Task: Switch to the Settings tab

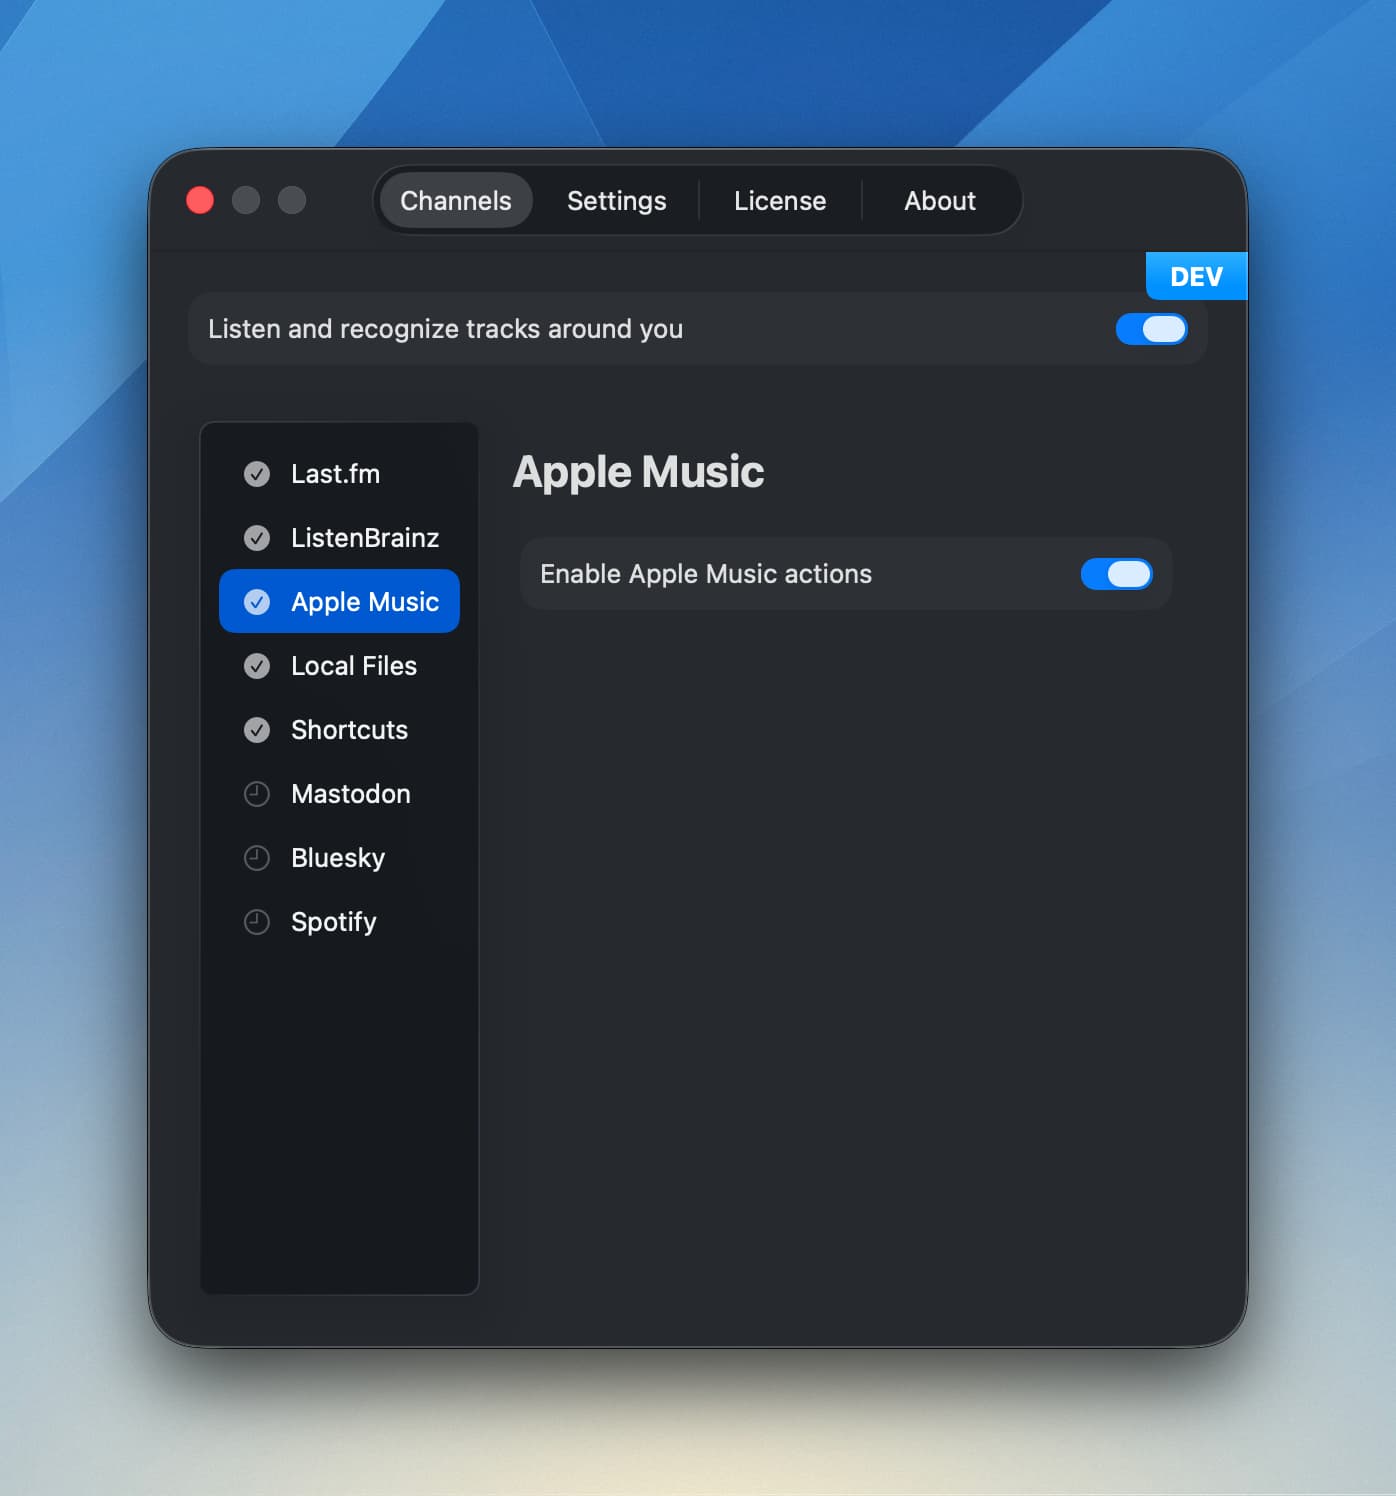Action: point(616,201)
